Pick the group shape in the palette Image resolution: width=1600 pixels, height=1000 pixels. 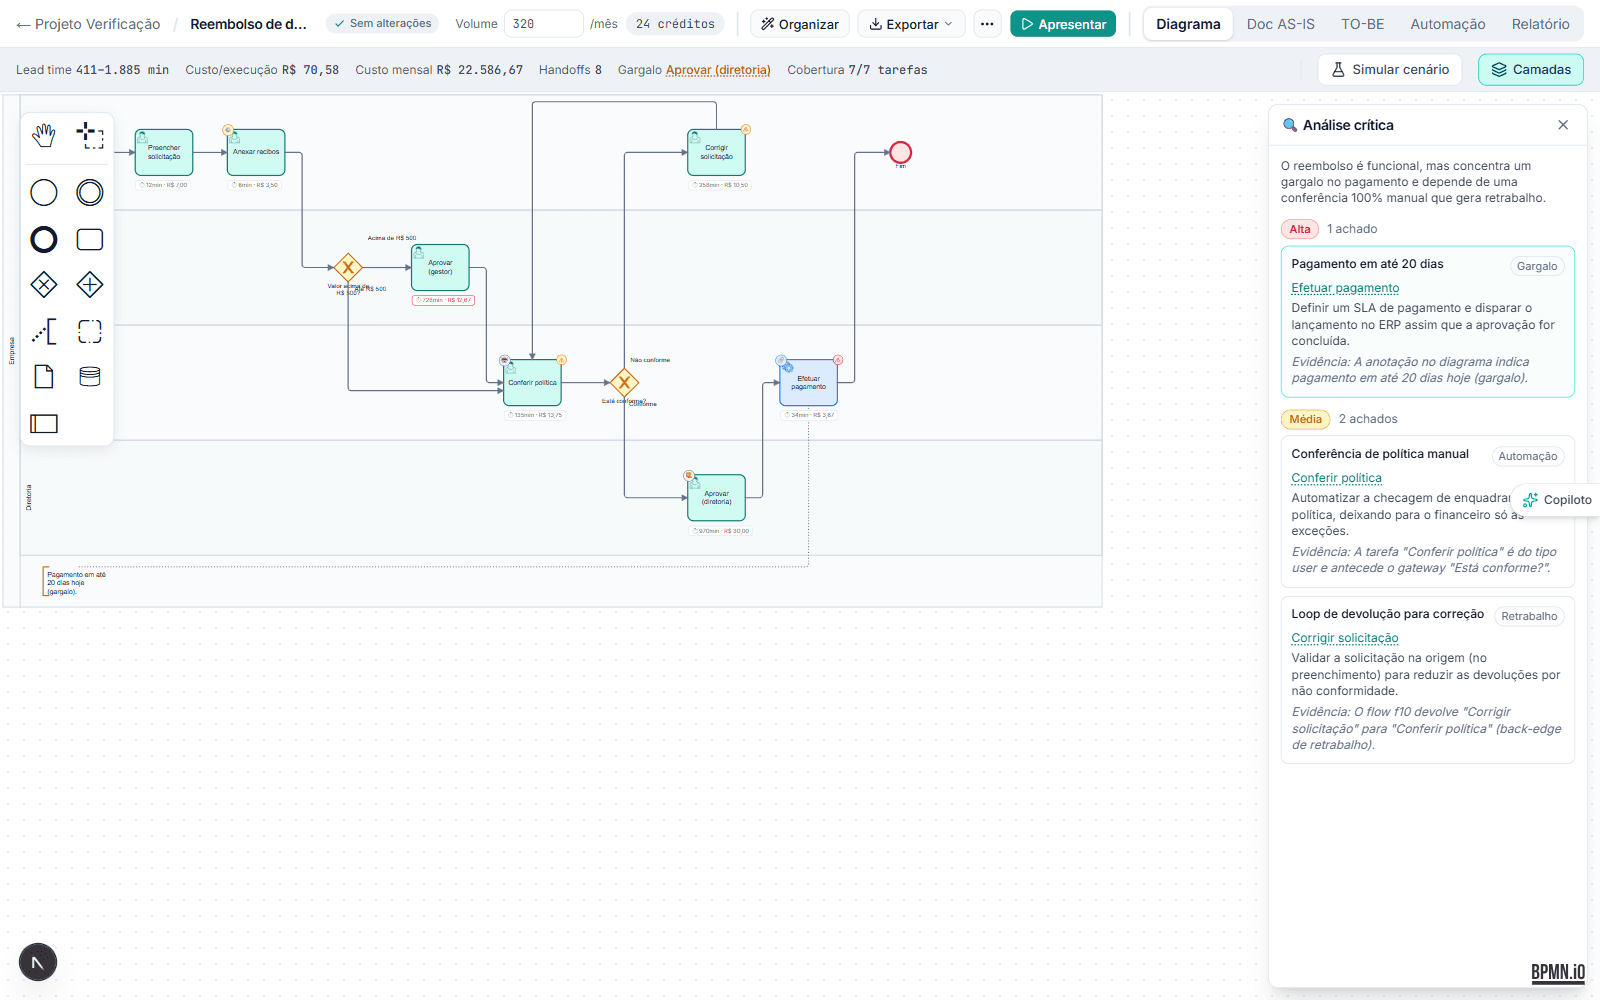coord(90,331)
